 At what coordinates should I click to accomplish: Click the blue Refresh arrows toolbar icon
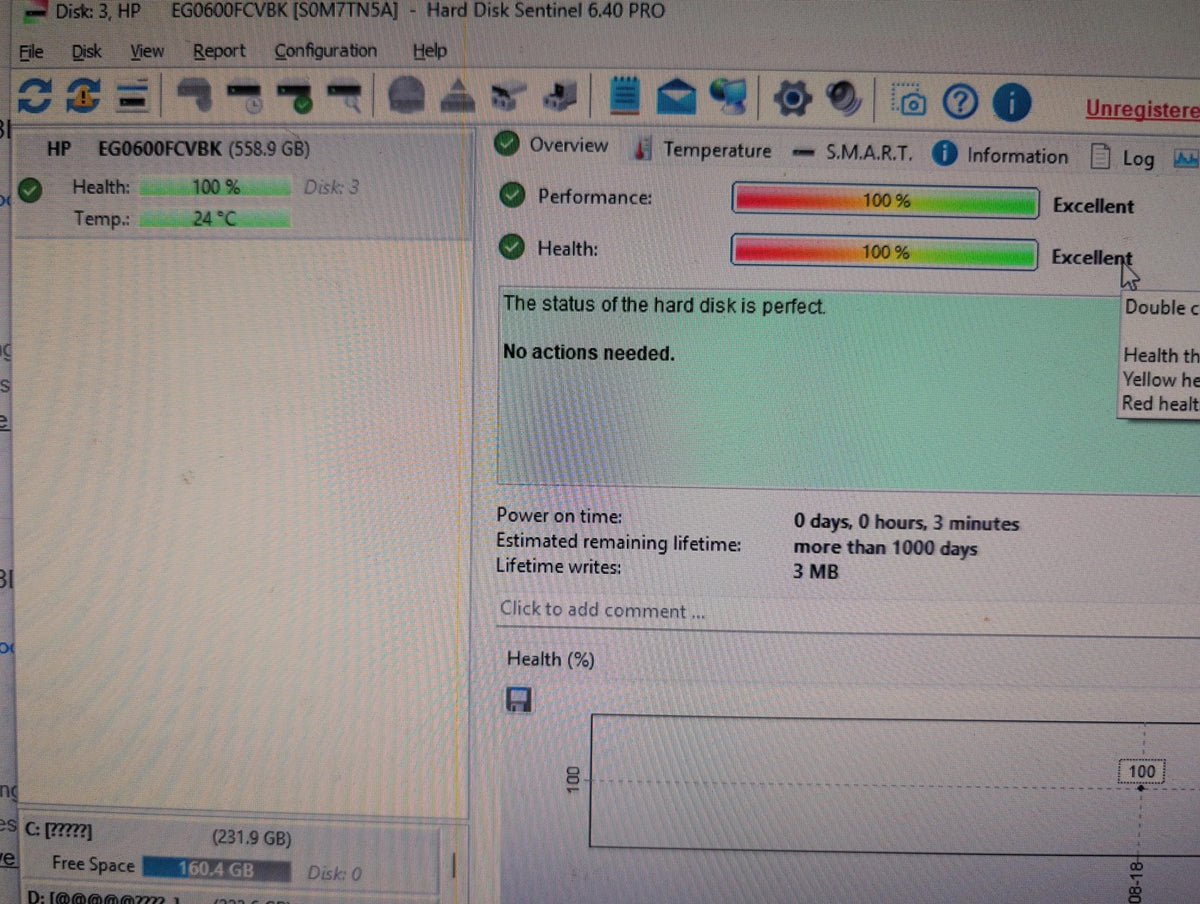click(x=35, y=97)
